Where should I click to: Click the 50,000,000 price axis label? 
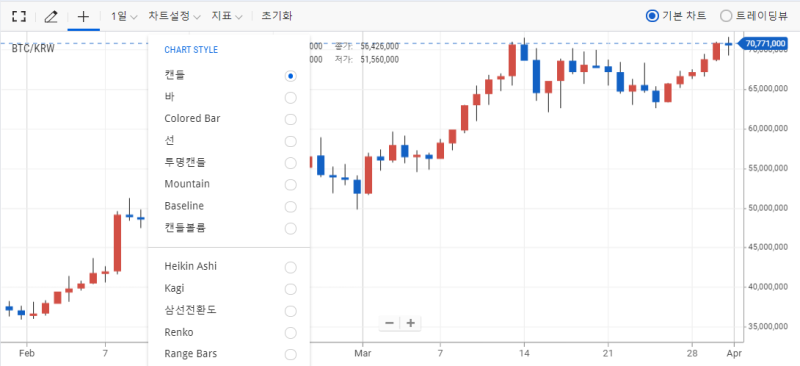click(768, 208)
